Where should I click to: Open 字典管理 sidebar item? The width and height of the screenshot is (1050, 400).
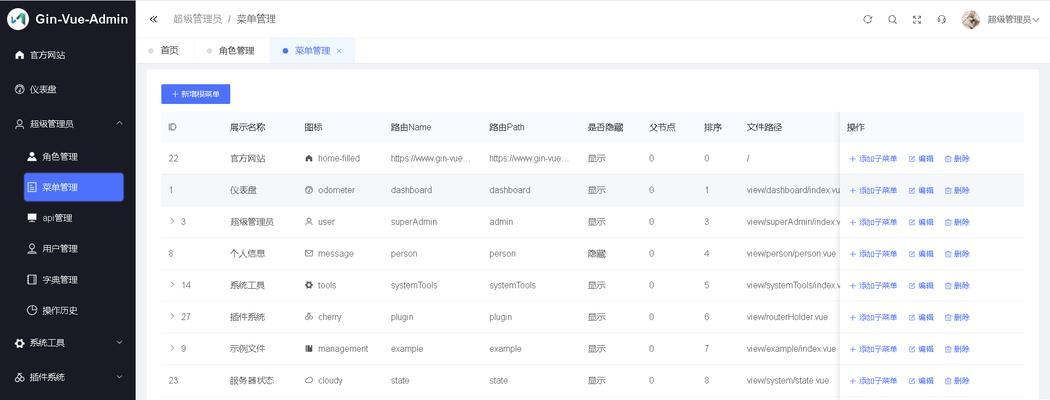[74, 279]
